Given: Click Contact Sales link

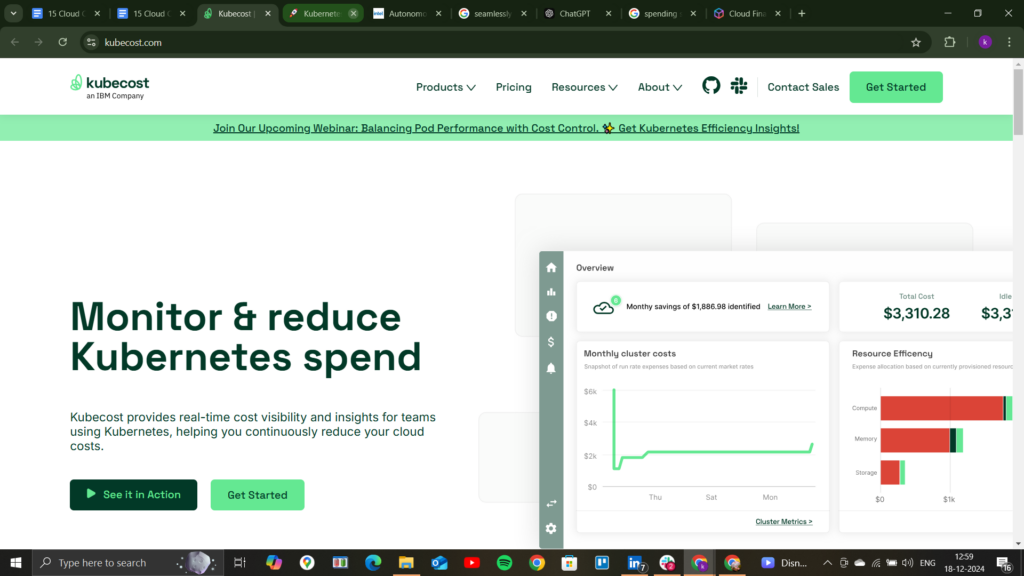Looking at the screenshot, I should (803, 87).
